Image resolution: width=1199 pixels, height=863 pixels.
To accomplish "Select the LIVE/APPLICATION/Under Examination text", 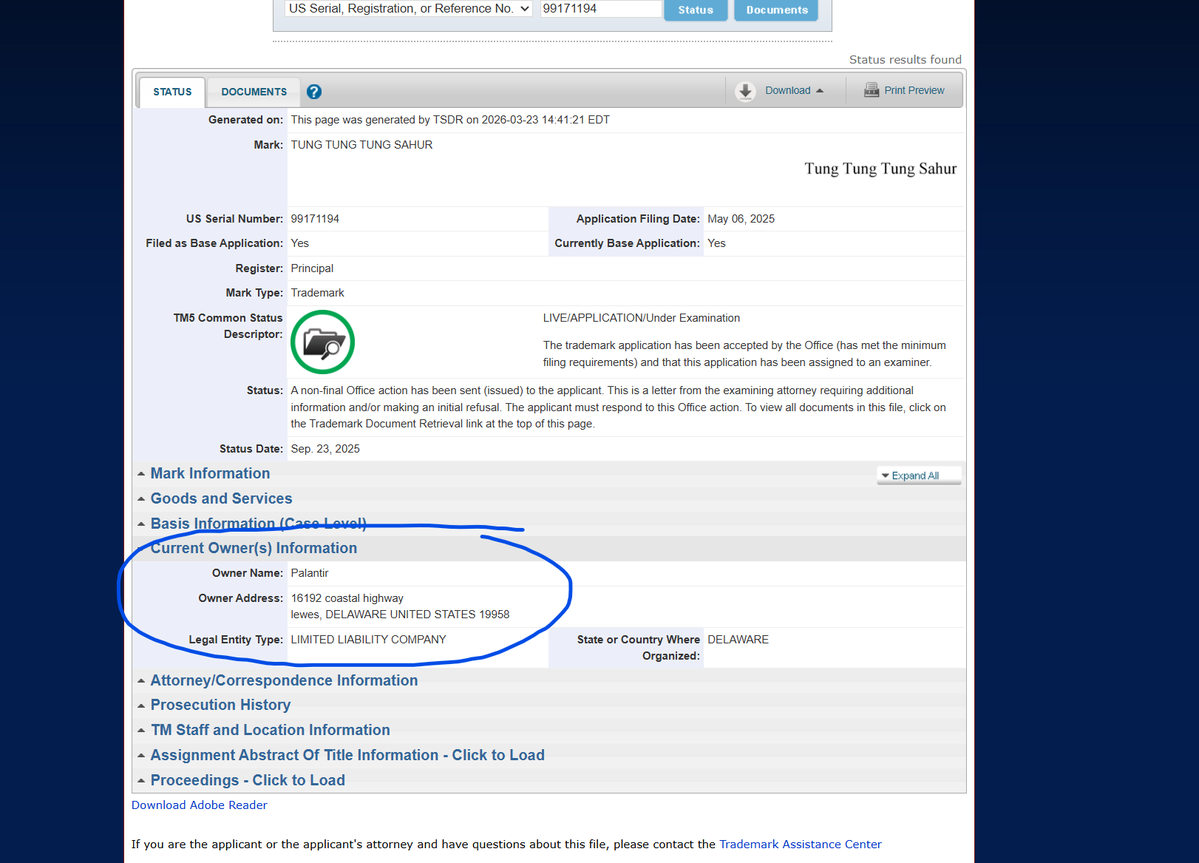I will (x=642, y=318).
